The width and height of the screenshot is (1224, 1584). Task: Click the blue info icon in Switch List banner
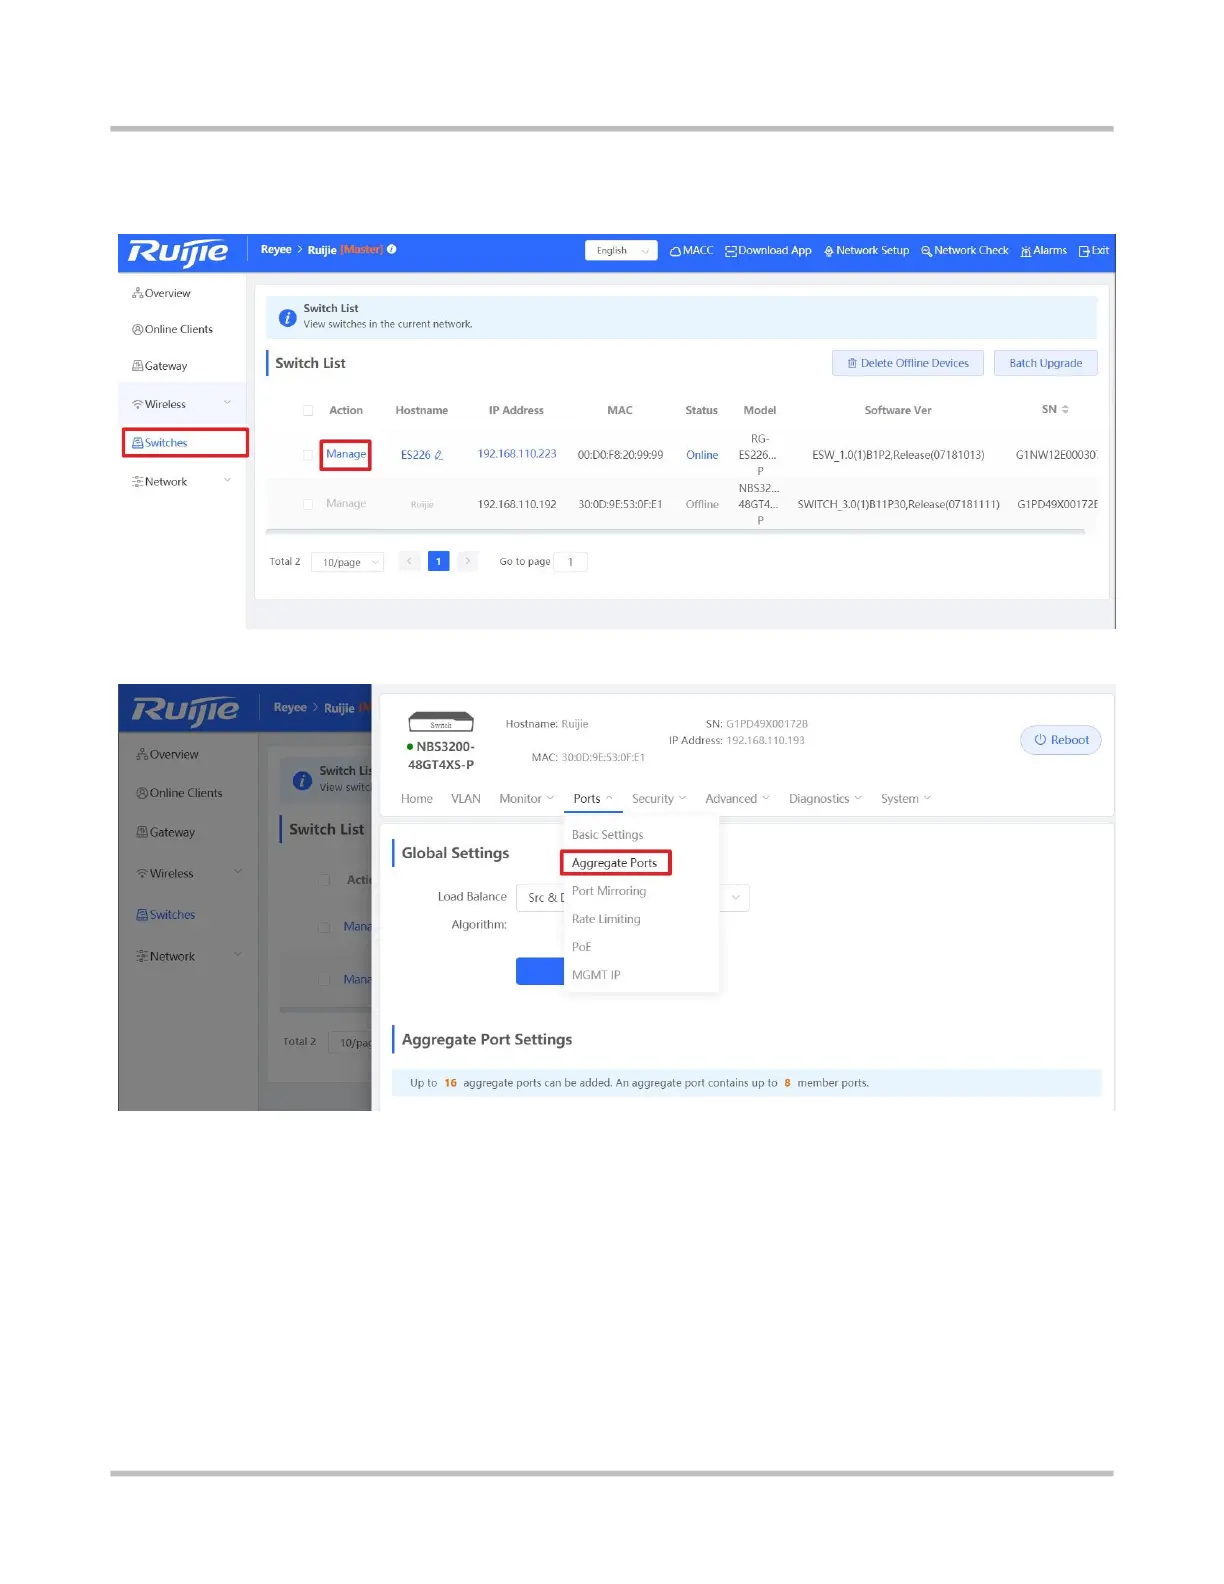287,318
